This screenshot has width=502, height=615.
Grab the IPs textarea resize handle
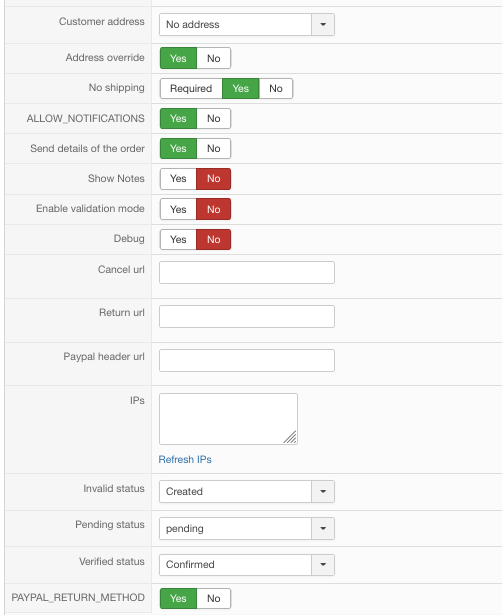[291, 437]
